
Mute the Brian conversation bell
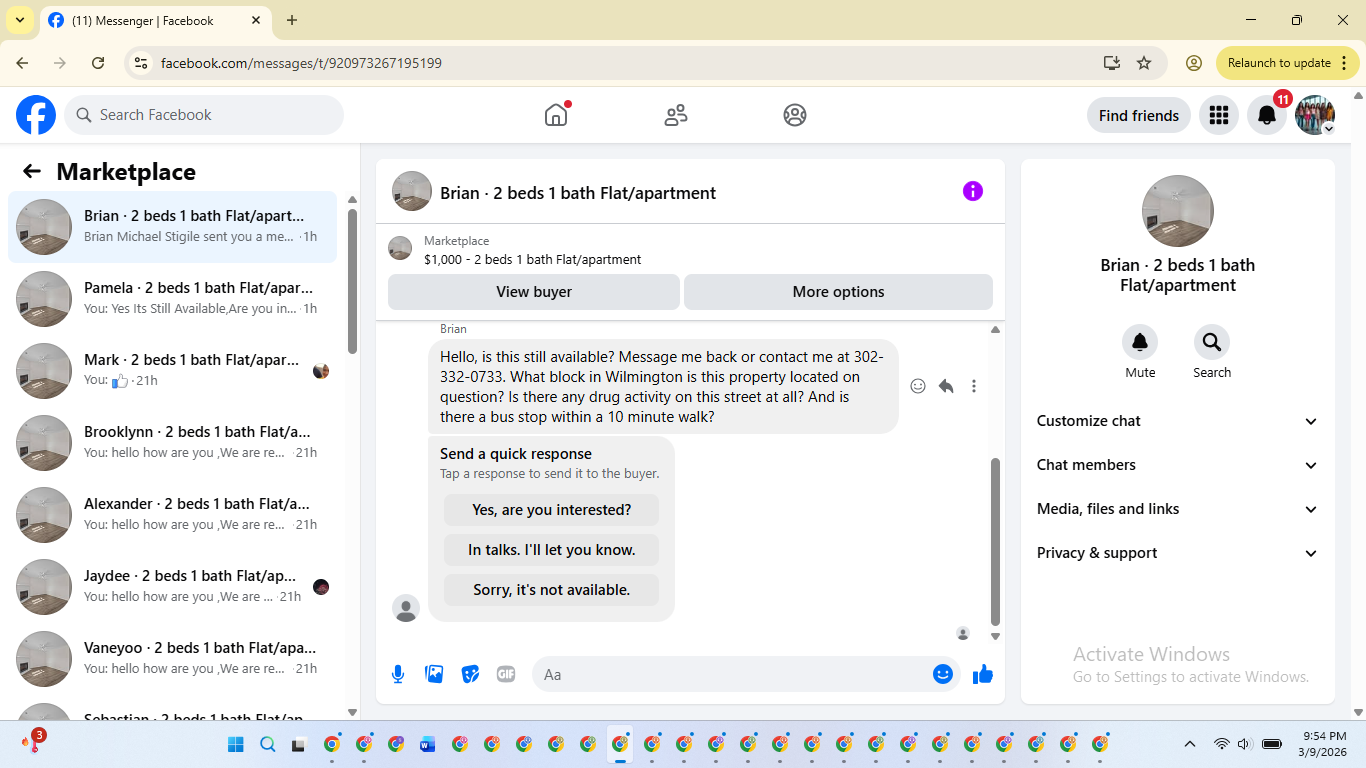(x=1140, y=343)
